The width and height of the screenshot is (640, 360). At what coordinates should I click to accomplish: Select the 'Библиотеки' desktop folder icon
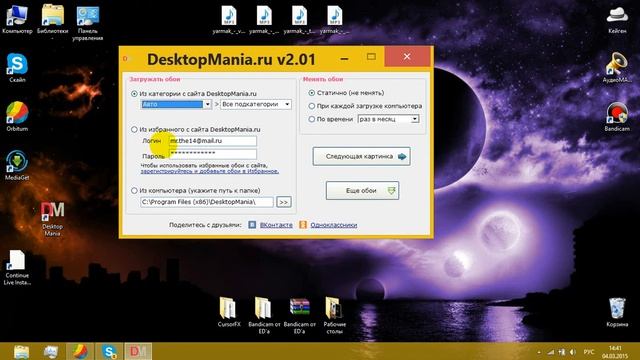click(52, 20)
